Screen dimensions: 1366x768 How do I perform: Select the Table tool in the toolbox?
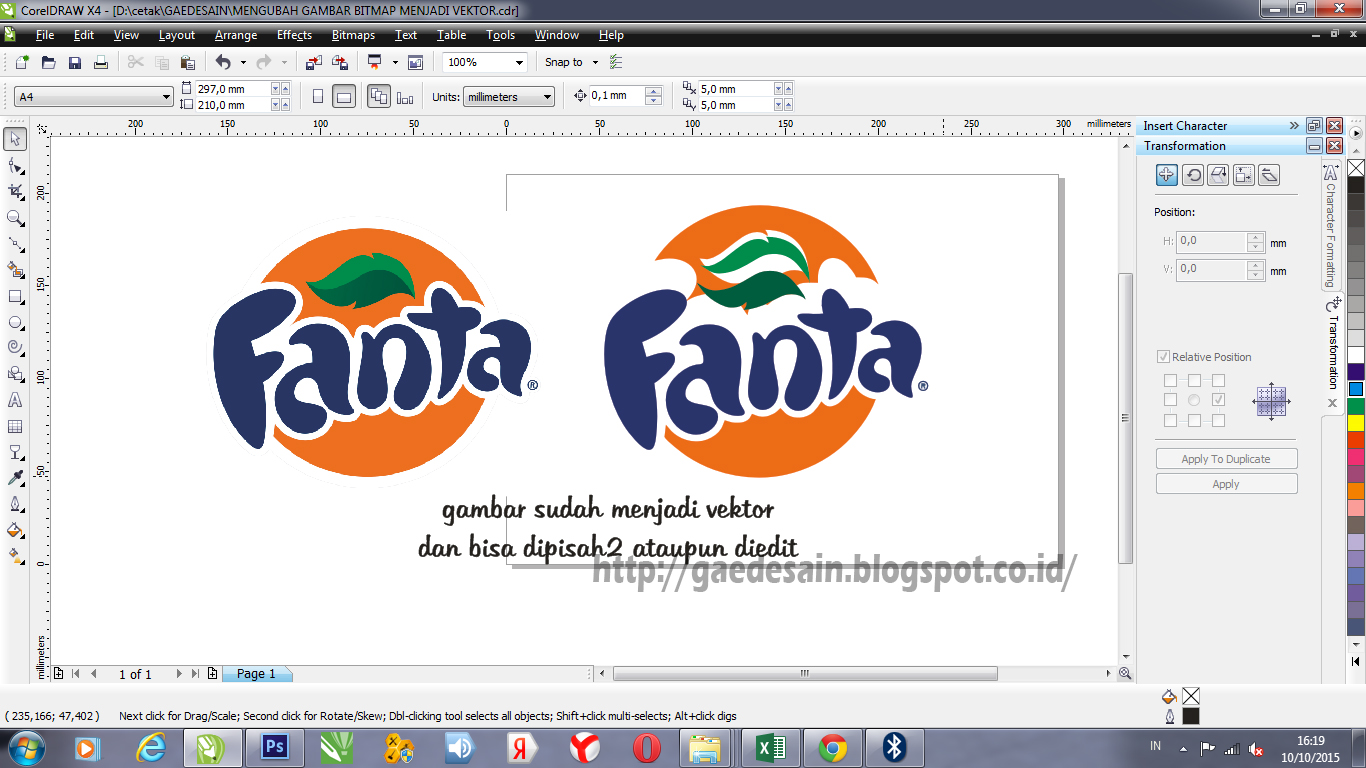point(15,426)
